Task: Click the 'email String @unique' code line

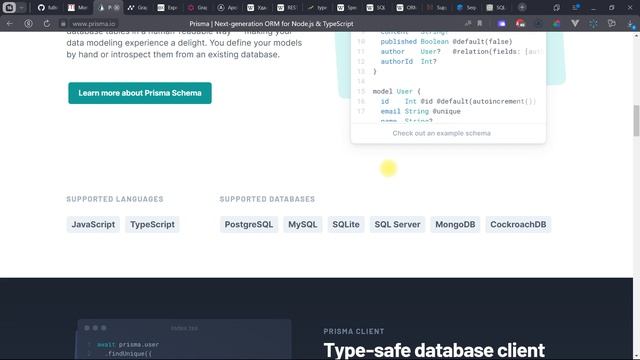Action: pos(420,111)
